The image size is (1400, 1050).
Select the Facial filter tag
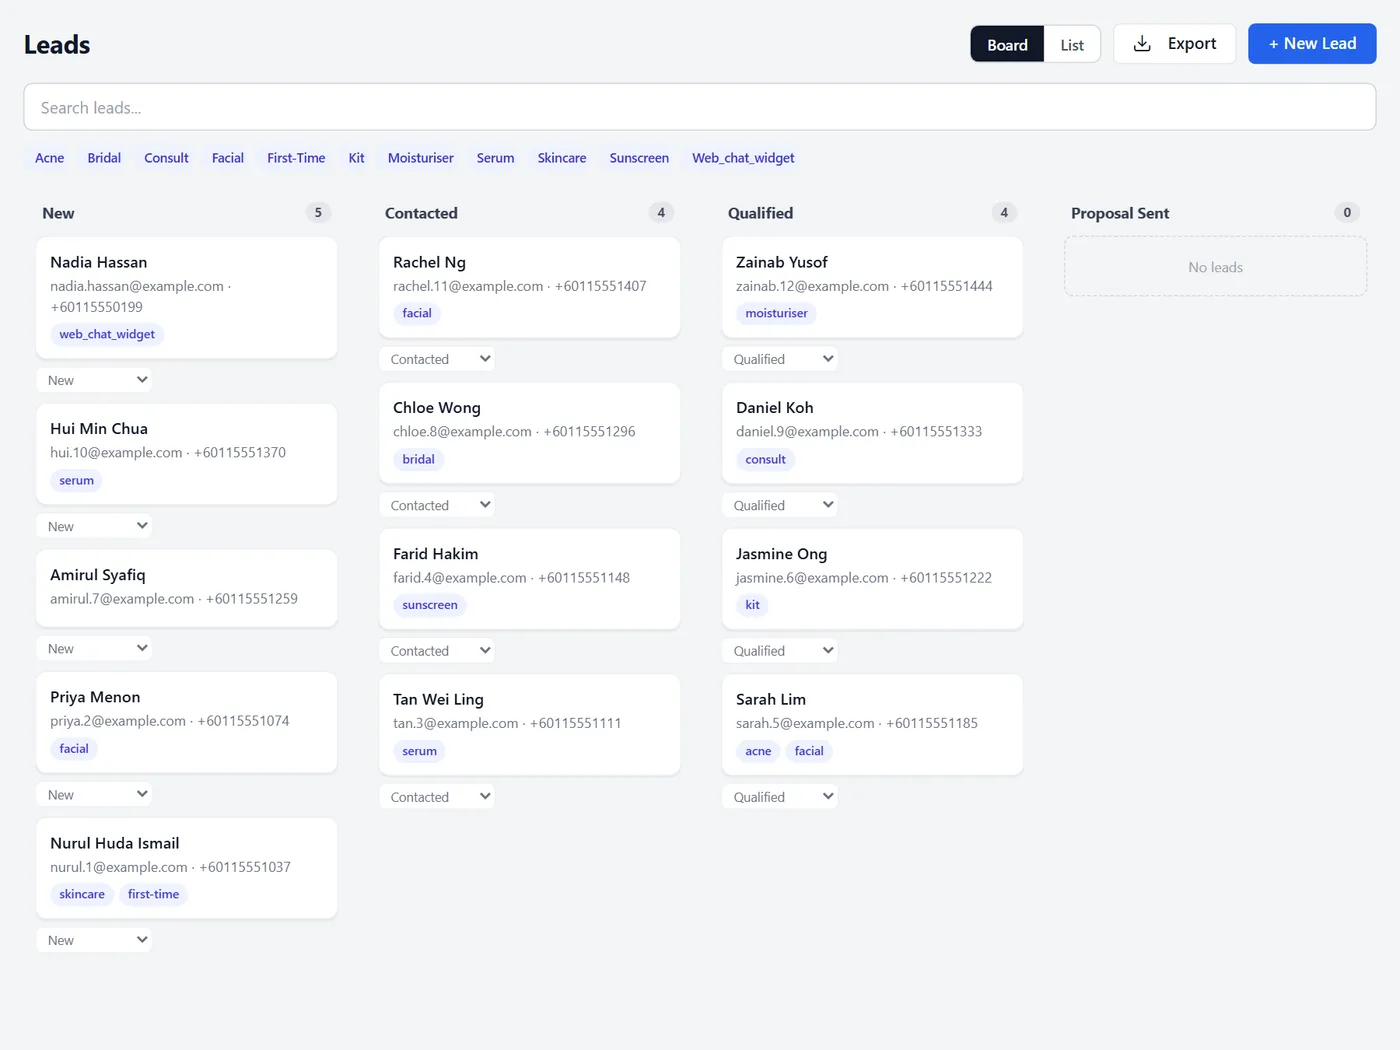[228, 158]
